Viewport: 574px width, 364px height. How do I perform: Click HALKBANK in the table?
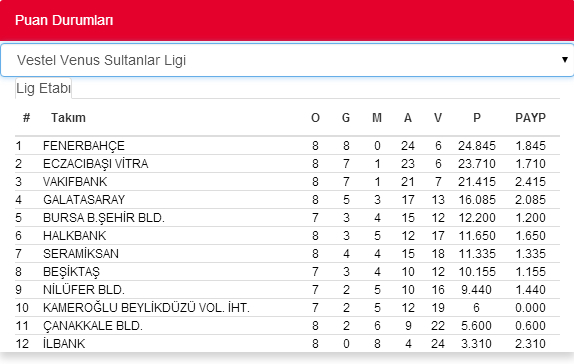tap(75, 235)
